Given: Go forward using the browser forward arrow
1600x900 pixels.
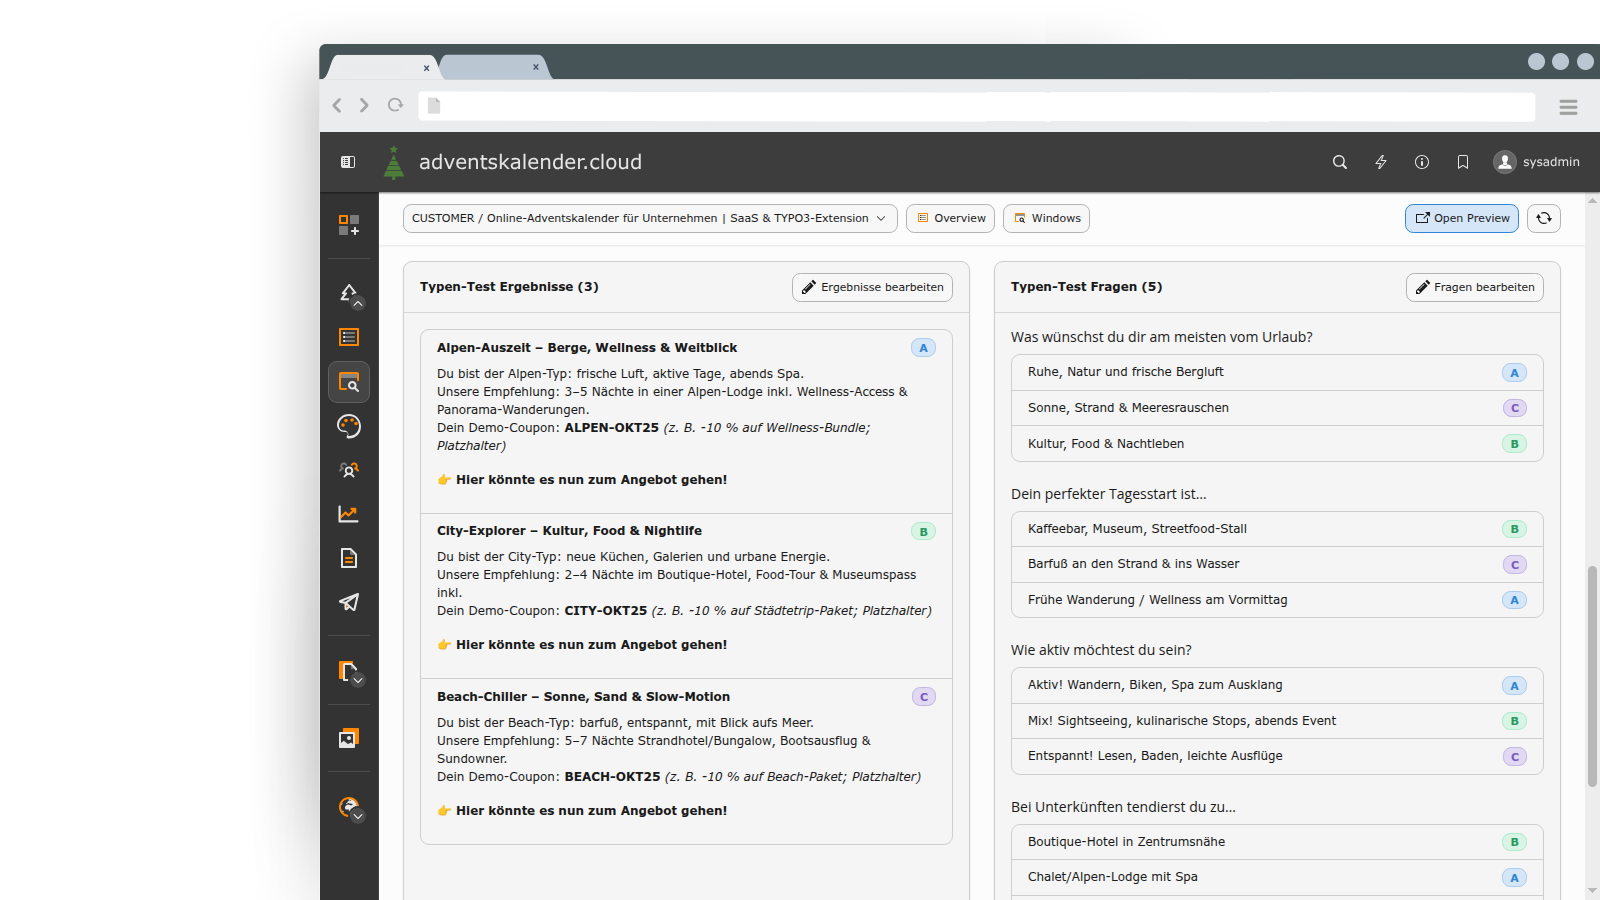Looking at the screenshot, I should coord(364,105).
